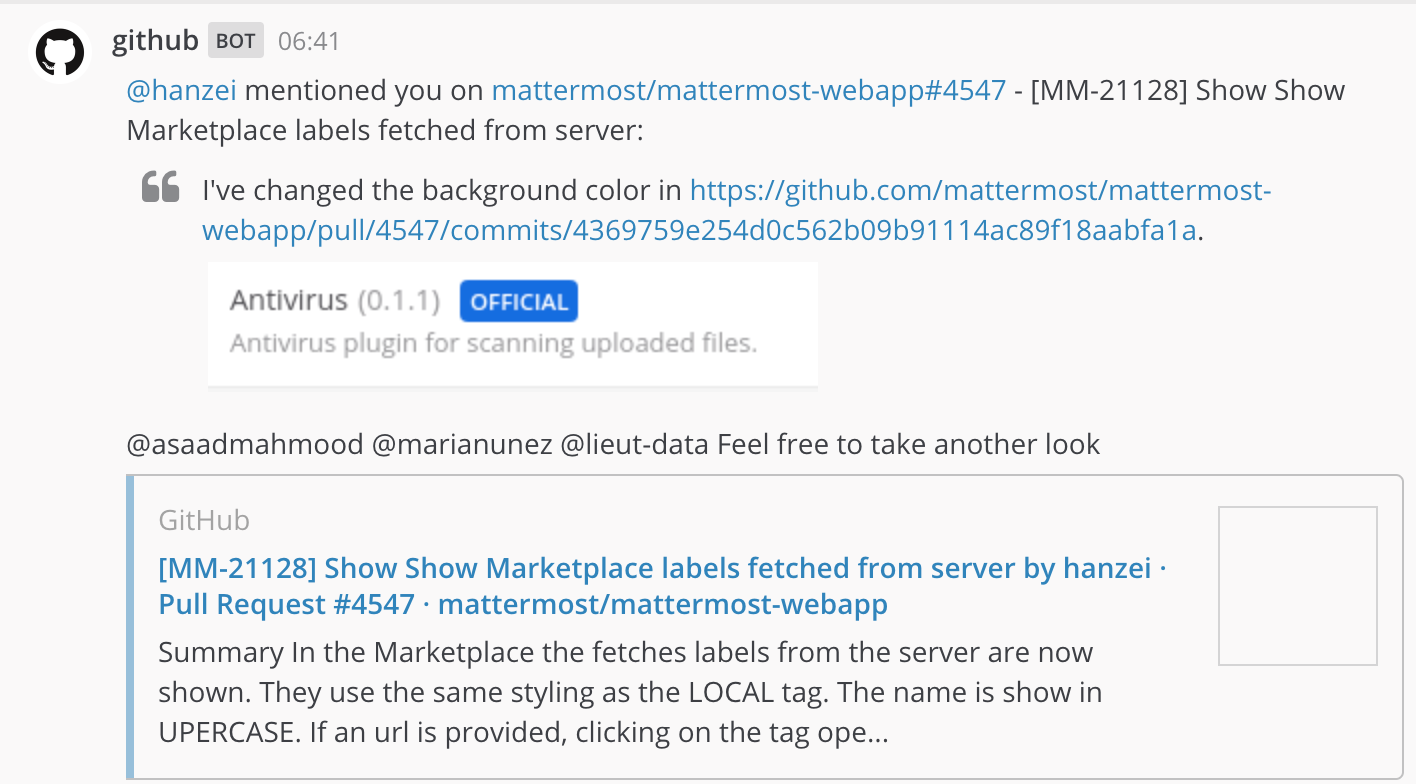Open the Antivirus plugin preview image
1416x784 pixels.
pyautogui.click(x=513, y=323)
